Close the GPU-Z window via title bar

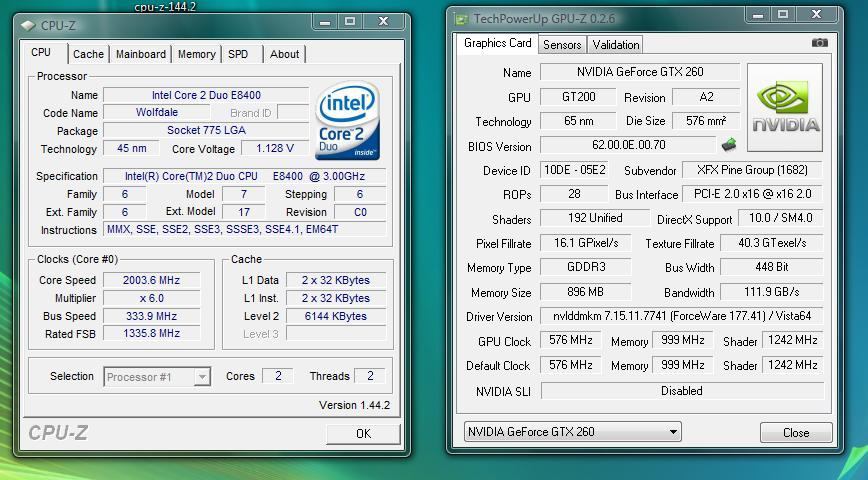click(x=817, y=15)
